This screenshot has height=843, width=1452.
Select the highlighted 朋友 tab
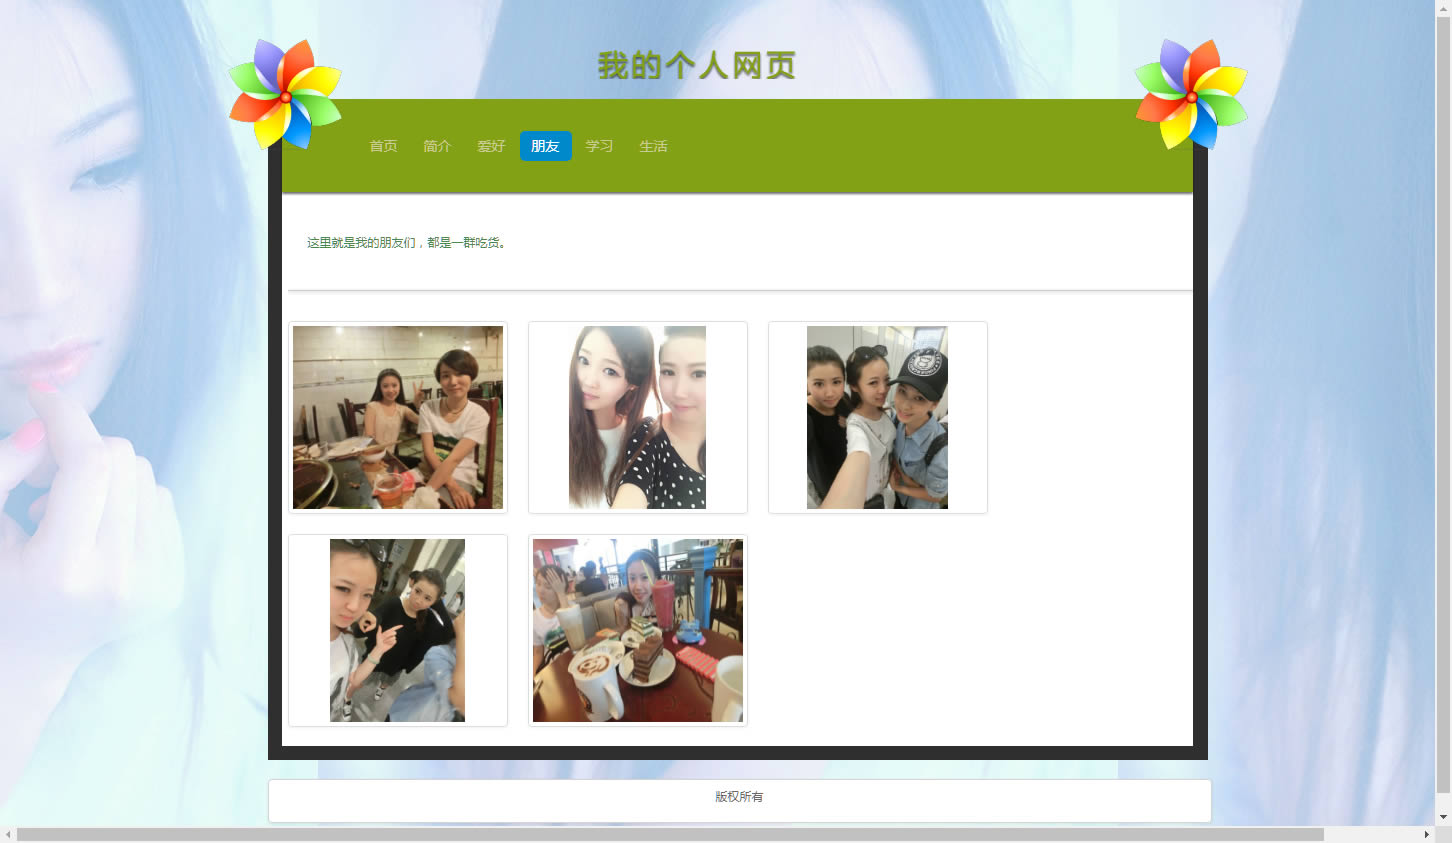(x=545, y=146)
